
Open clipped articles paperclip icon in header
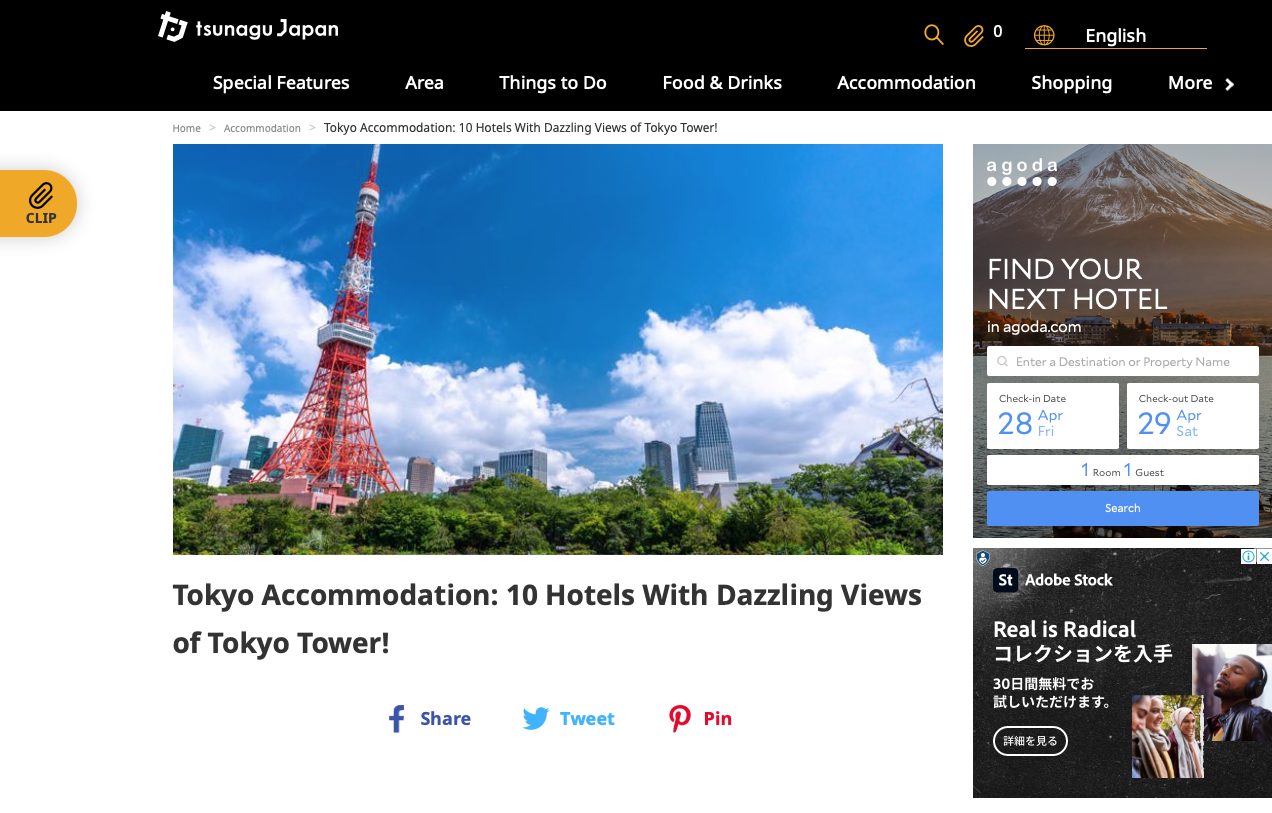coord(973,36)
